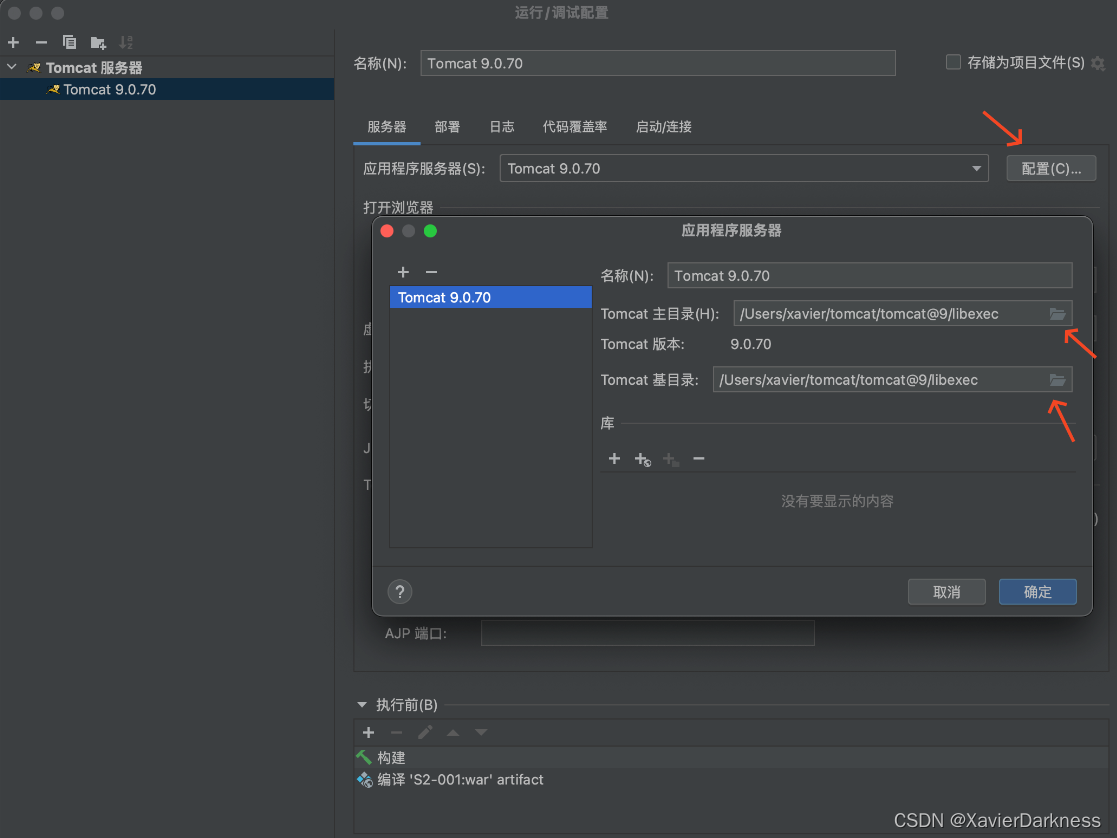
Task: Click the AJP 端口 input field
Action: [x=648, y=633]
